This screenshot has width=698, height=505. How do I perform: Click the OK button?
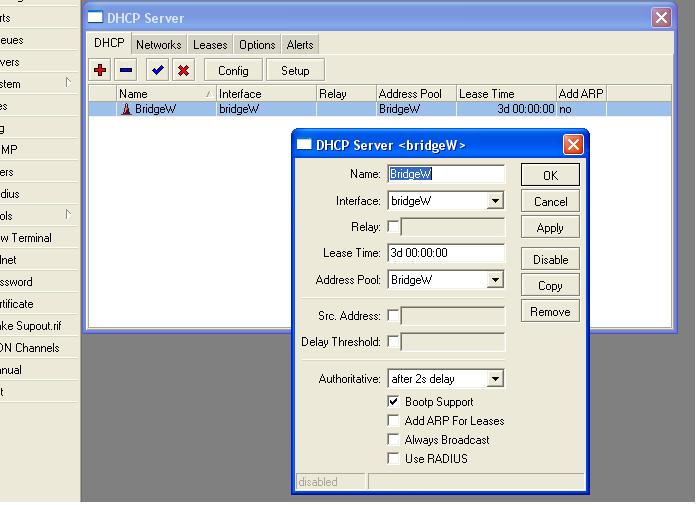(x=550, y=175)
